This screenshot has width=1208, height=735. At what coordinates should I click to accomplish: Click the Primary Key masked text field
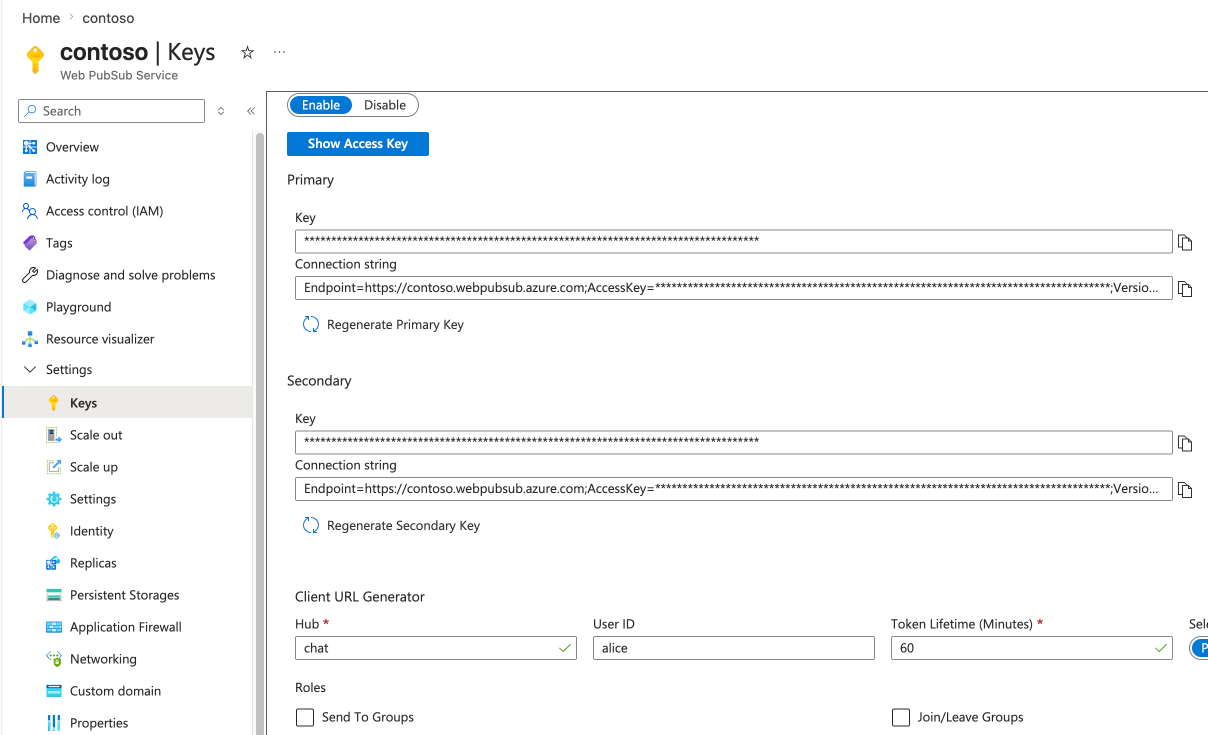tap(734, 241)
